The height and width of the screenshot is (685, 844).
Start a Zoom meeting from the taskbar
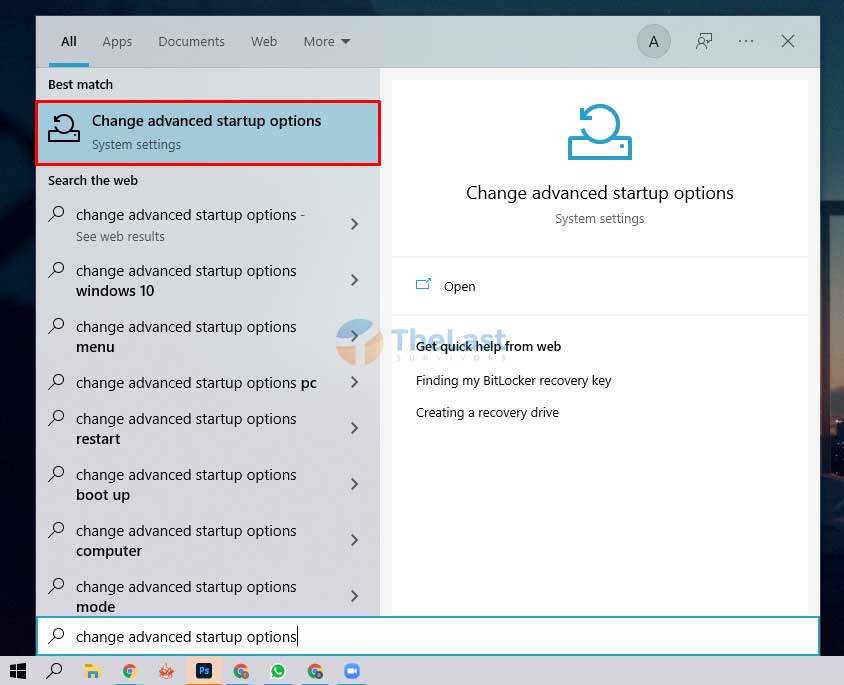(352, 671)
